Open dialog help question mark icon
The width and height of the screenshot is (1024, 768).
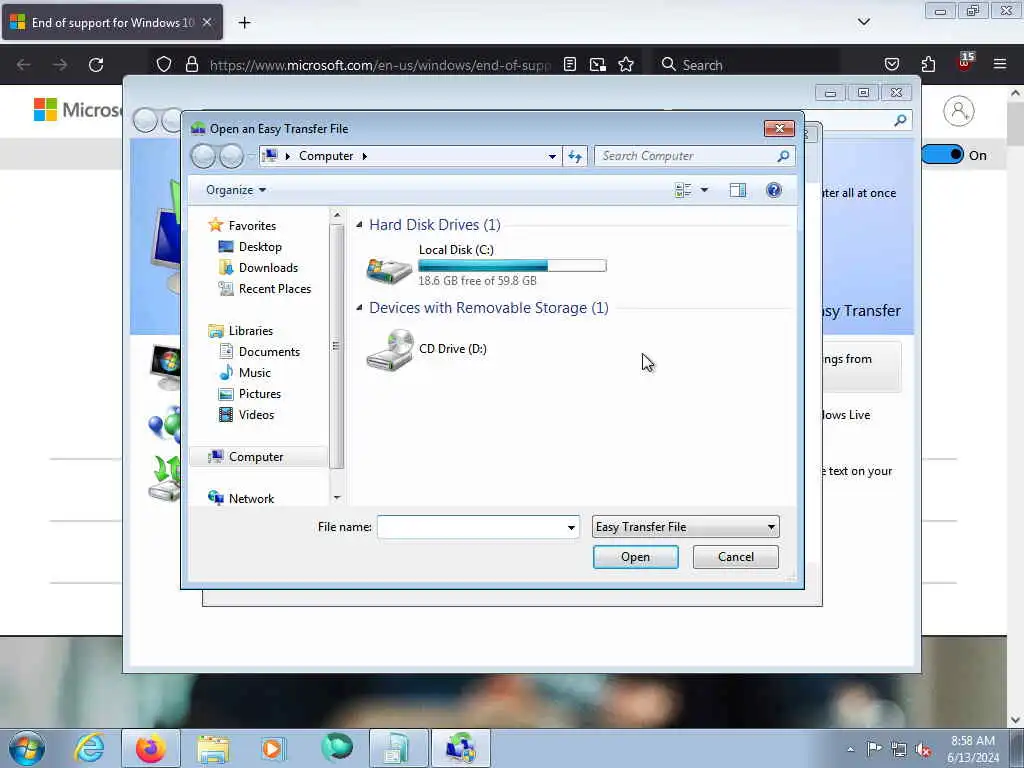click(x=773, y=190)
